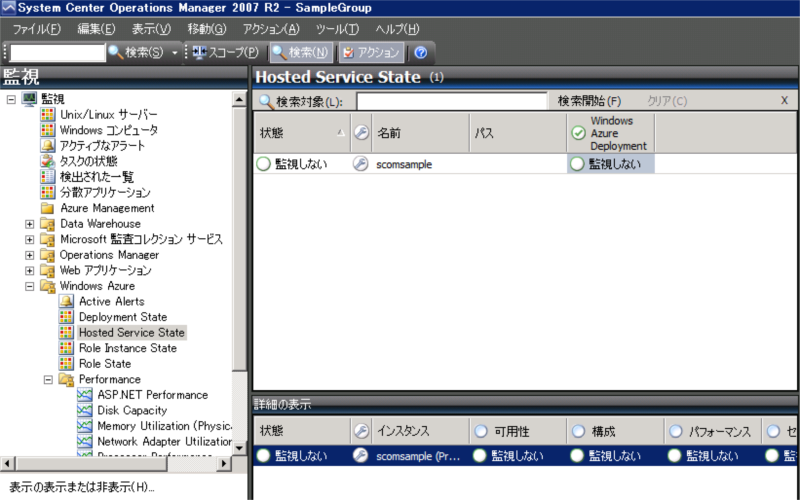Click scomsample row's wrench icon
This screenshot has height=500, width=800.
361,164
